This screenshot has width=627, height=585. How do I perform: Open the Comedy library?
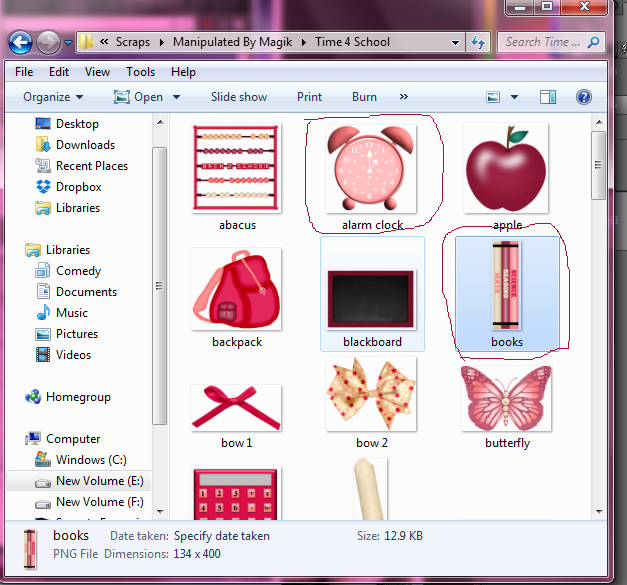click(68, 271)
